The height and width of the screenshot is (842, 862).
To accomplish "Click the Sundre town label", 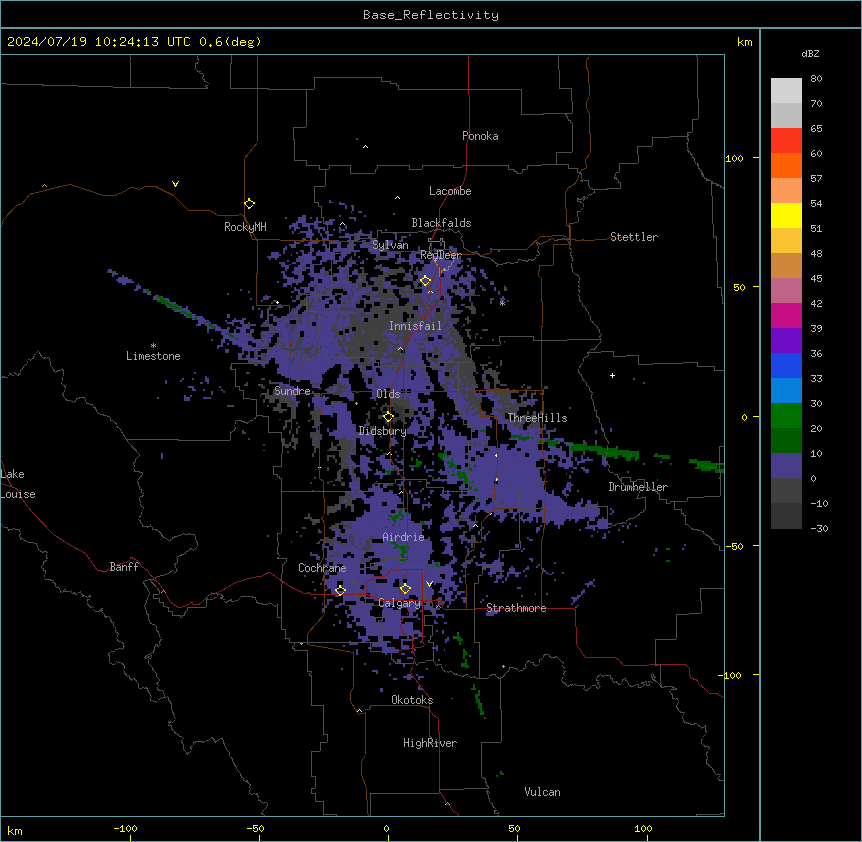I will click(x=292, y=391).
